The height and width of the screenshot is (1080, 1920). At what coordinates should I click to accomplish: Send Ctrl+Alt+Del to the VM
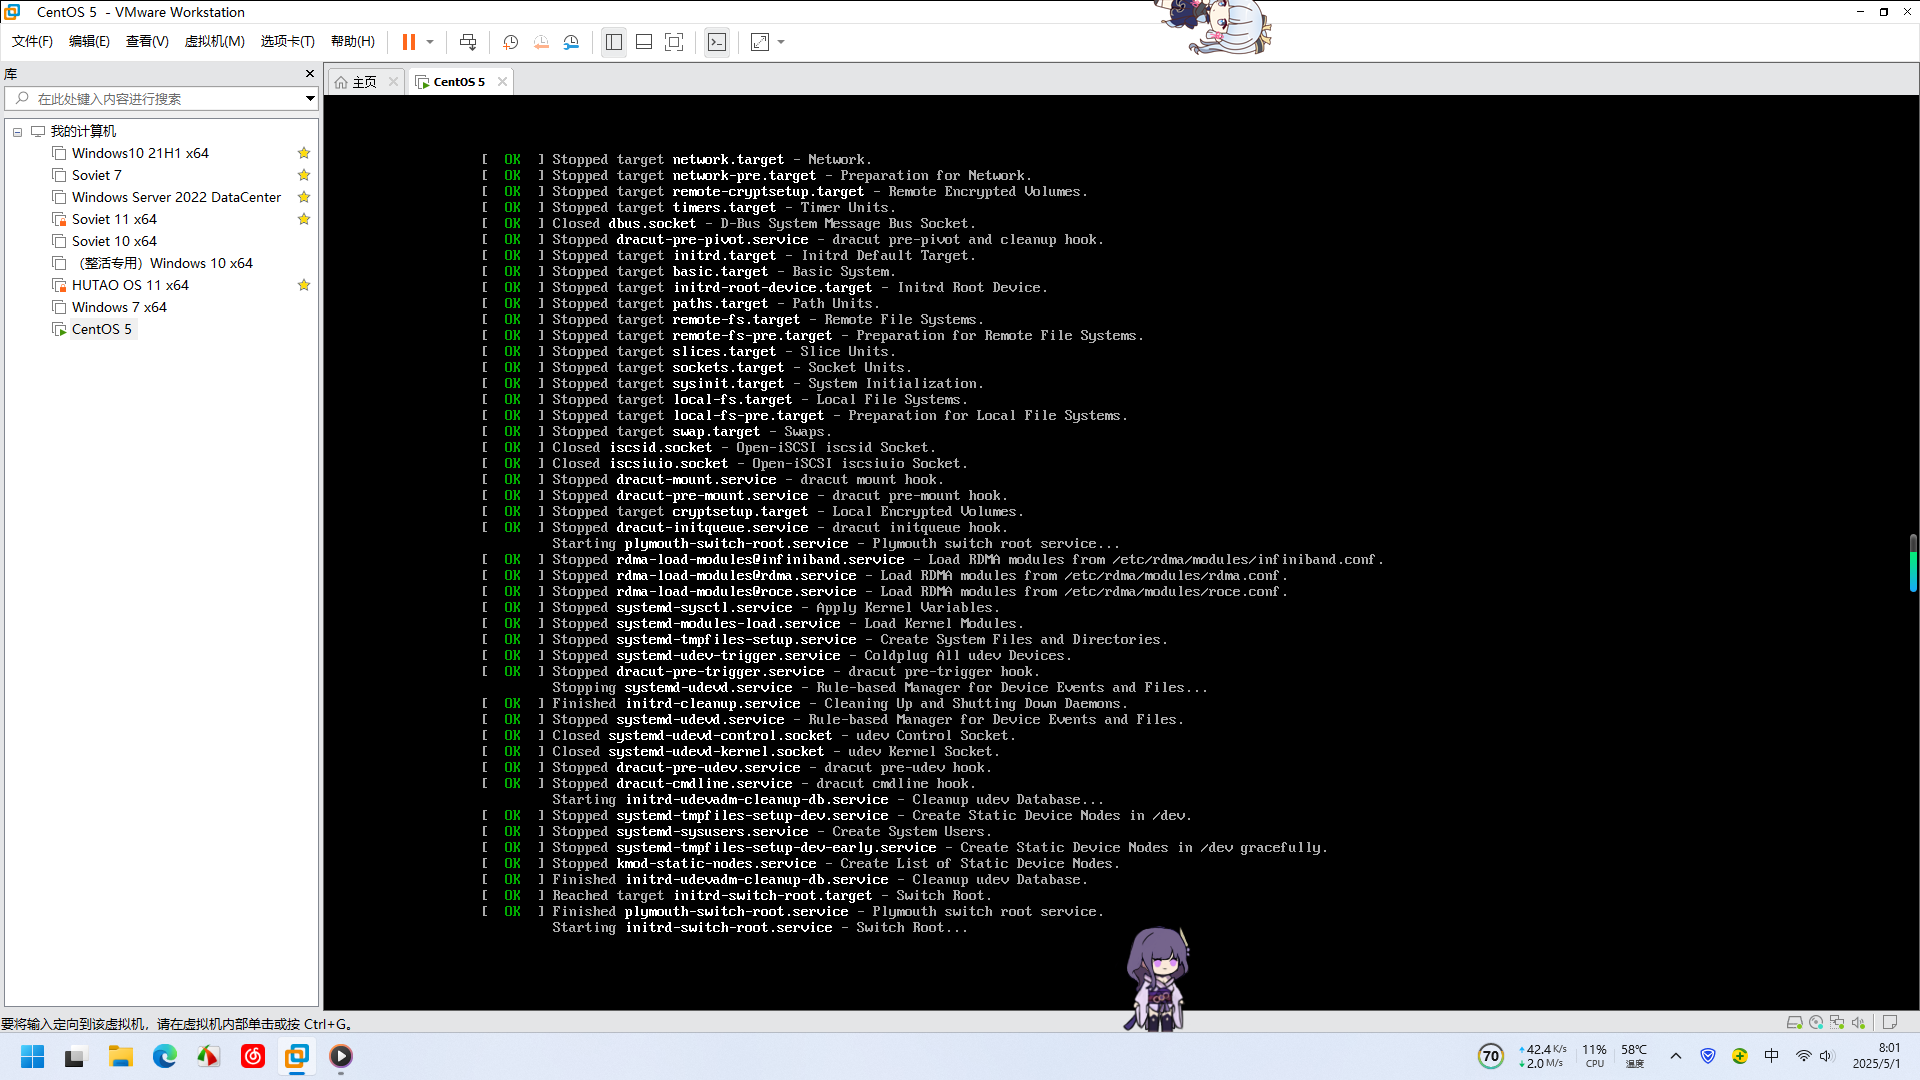(468, 42)
